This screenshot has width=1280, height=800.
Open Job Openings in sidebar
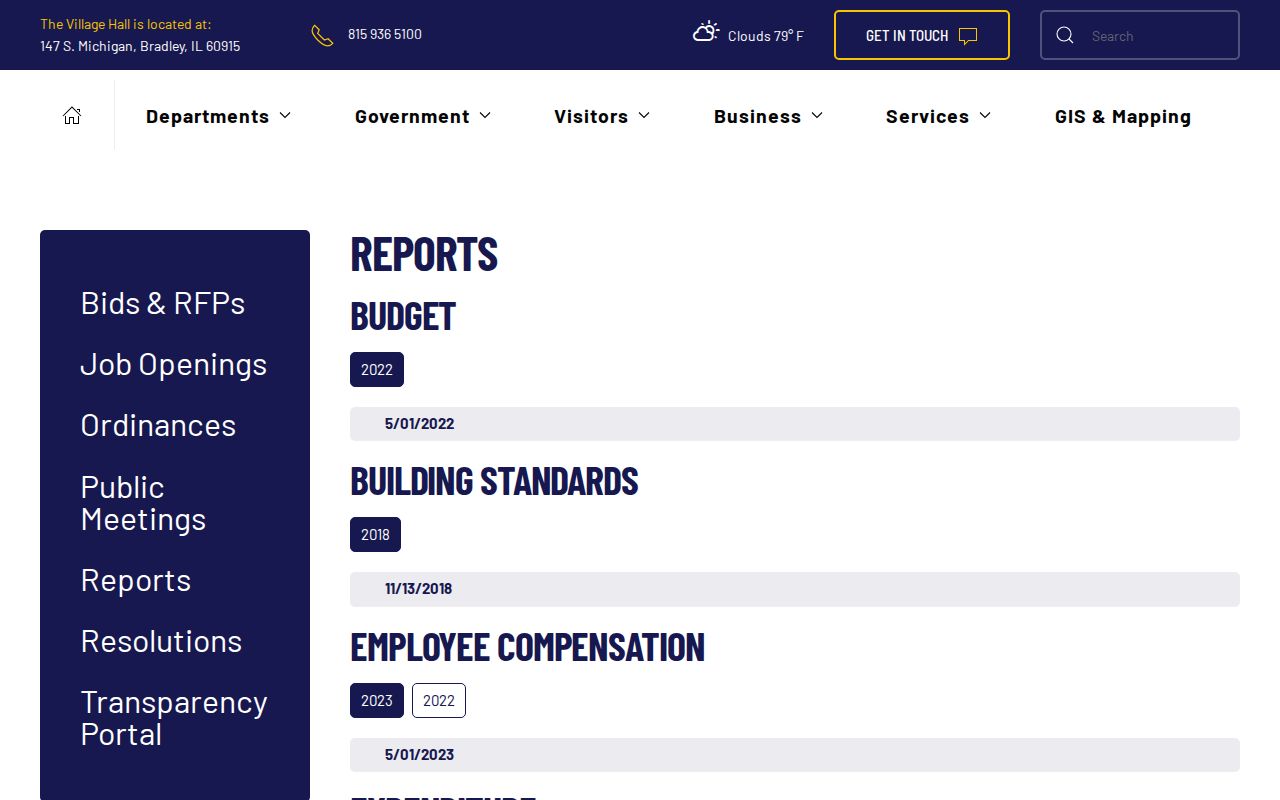point(174,364)
